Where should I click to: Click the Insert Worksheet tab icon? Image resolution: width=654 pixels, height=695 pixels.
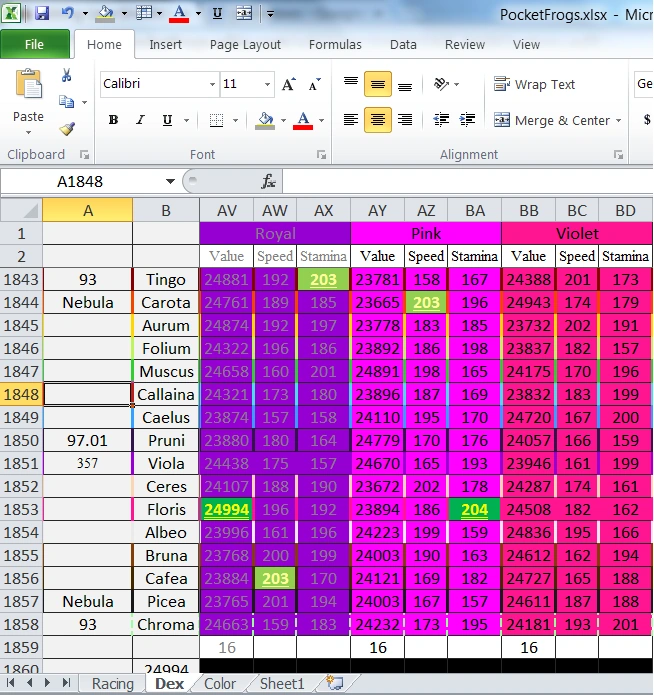[x=336, y=683]
